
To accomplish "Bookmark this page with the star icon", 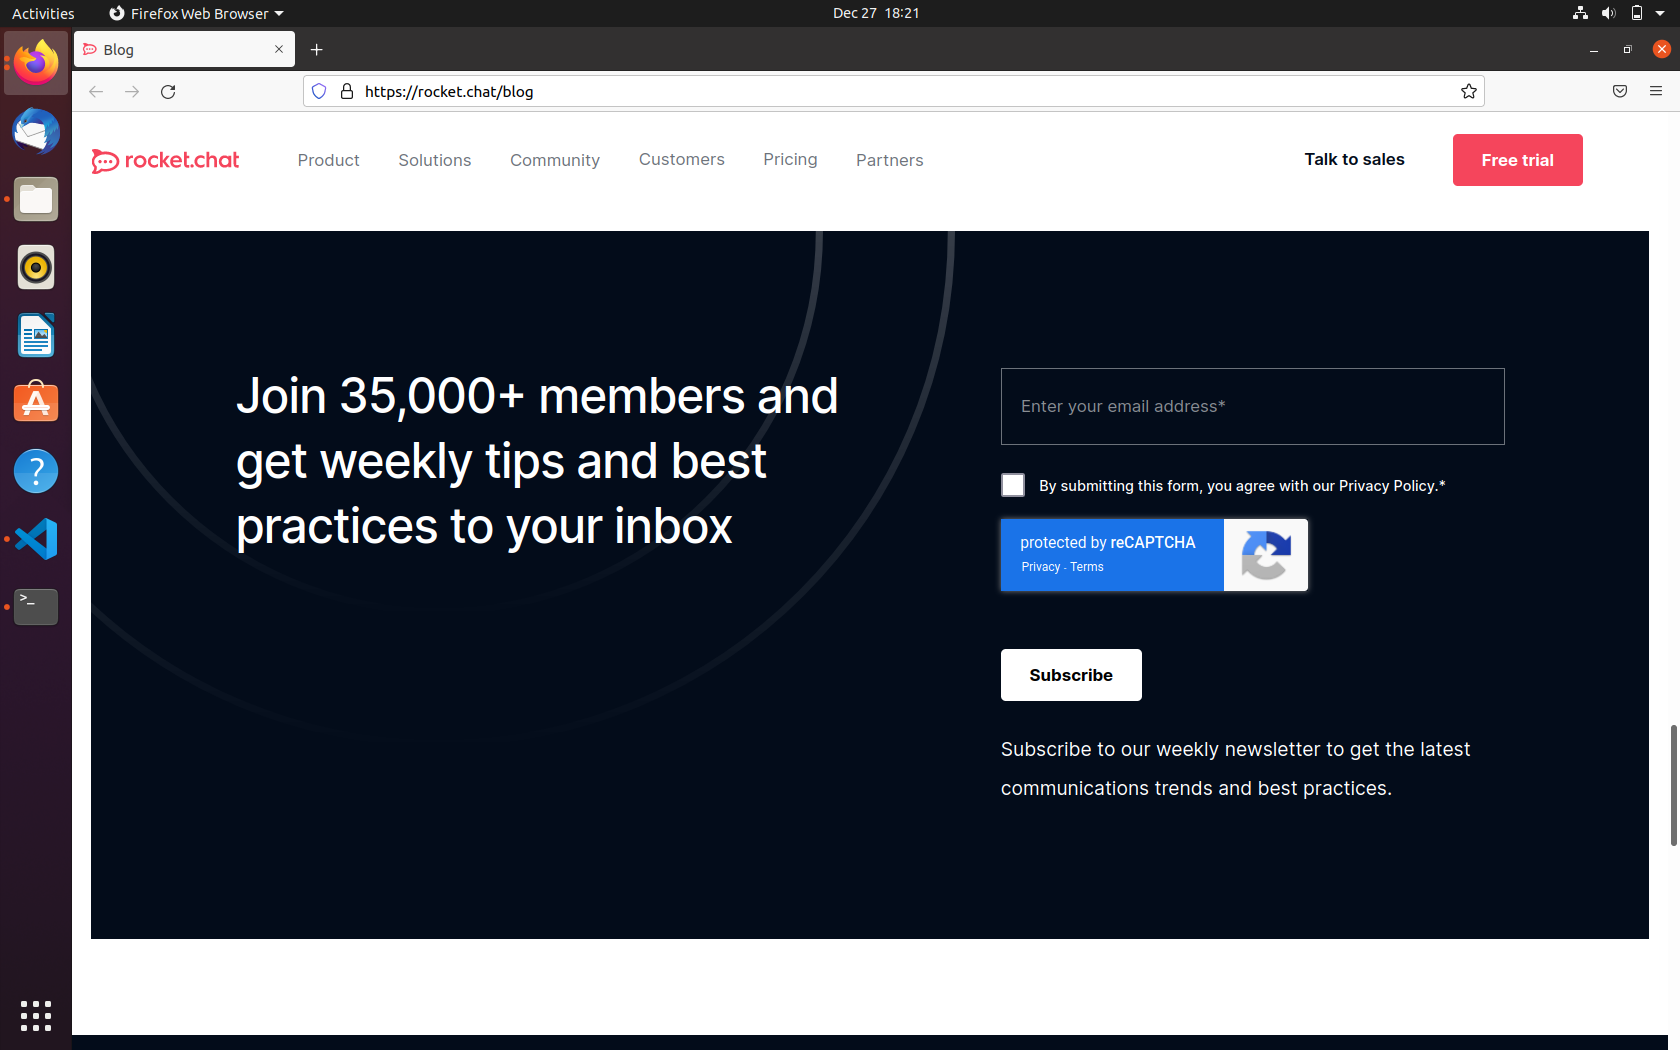I will point(1469,91).
